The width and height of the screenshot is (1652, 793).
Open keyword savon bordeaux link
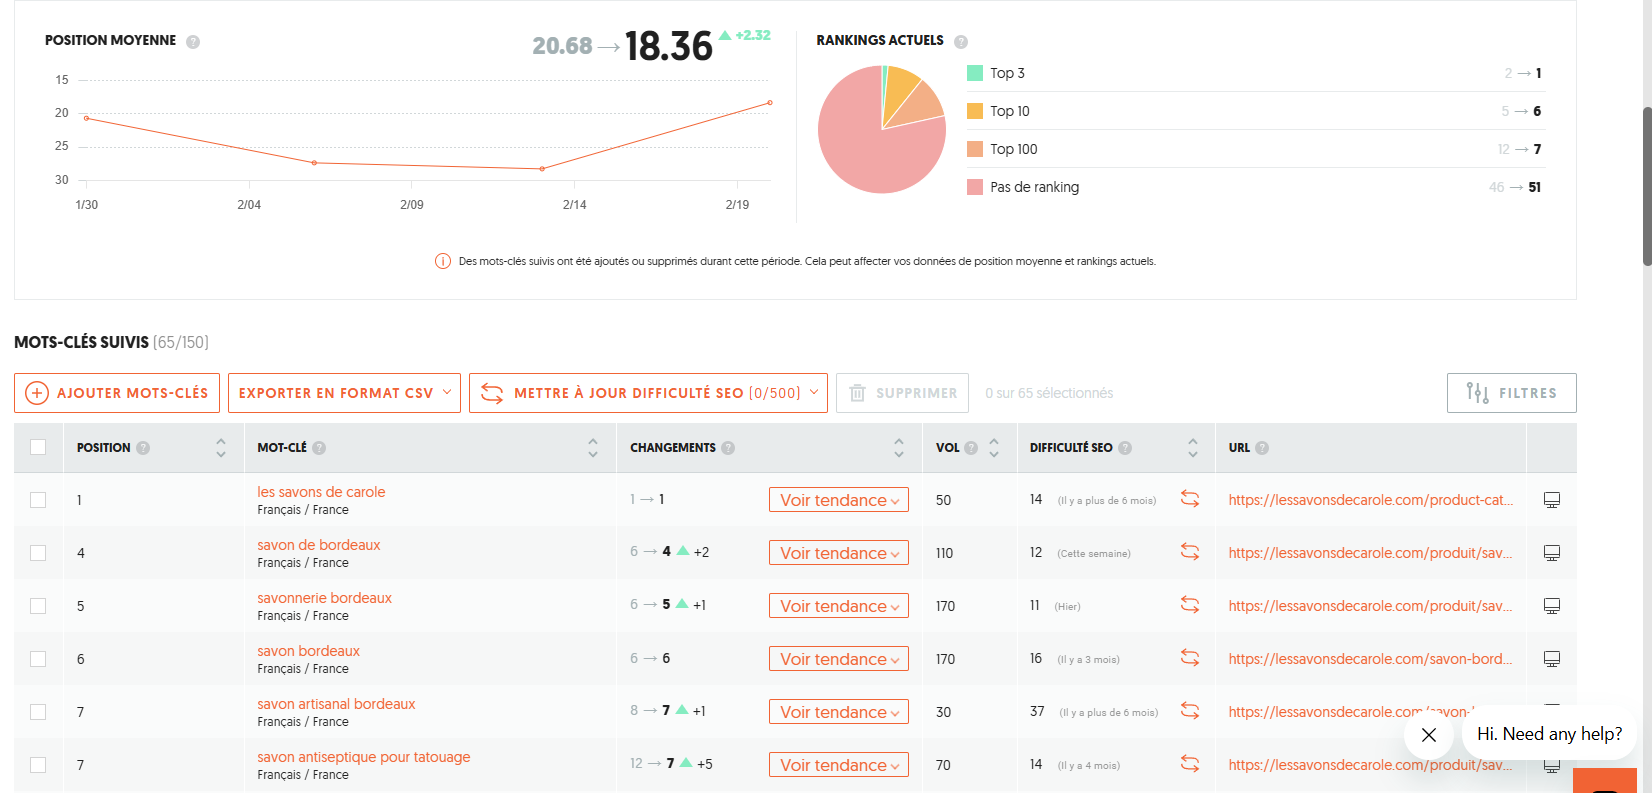point(309,651)
